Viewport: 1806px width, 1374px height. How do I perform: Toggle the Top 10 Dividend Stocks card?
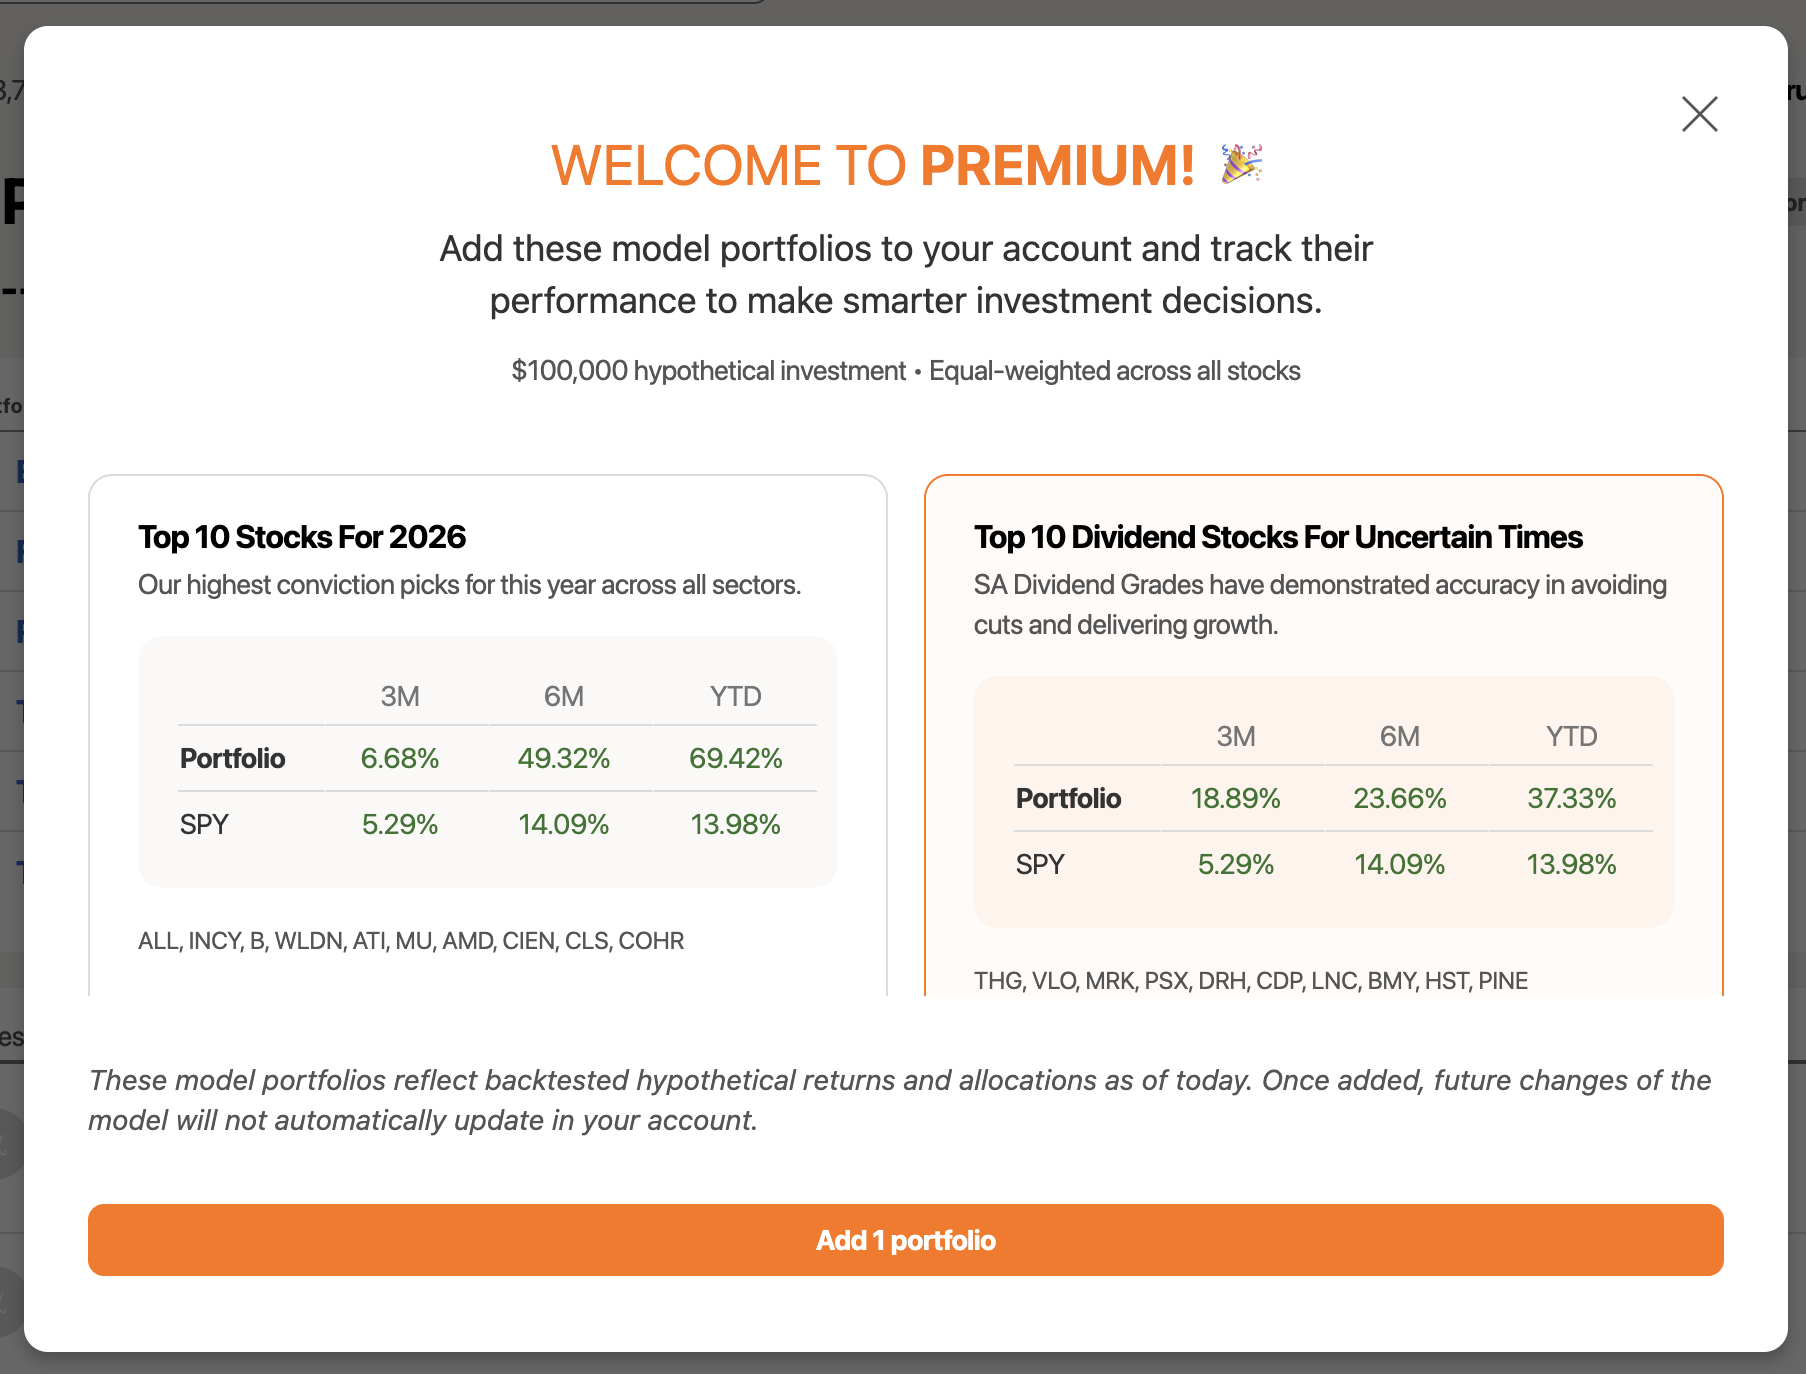click(1324, 735)
